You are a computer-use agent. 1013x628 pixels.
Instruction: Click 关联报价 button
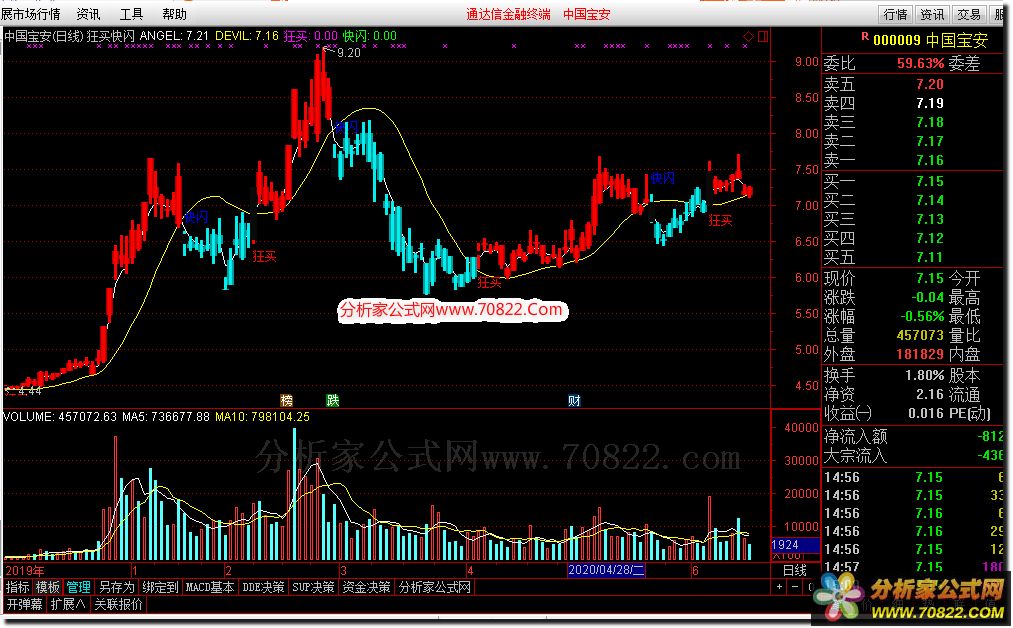pyautogui.click(x=119, y=604)
